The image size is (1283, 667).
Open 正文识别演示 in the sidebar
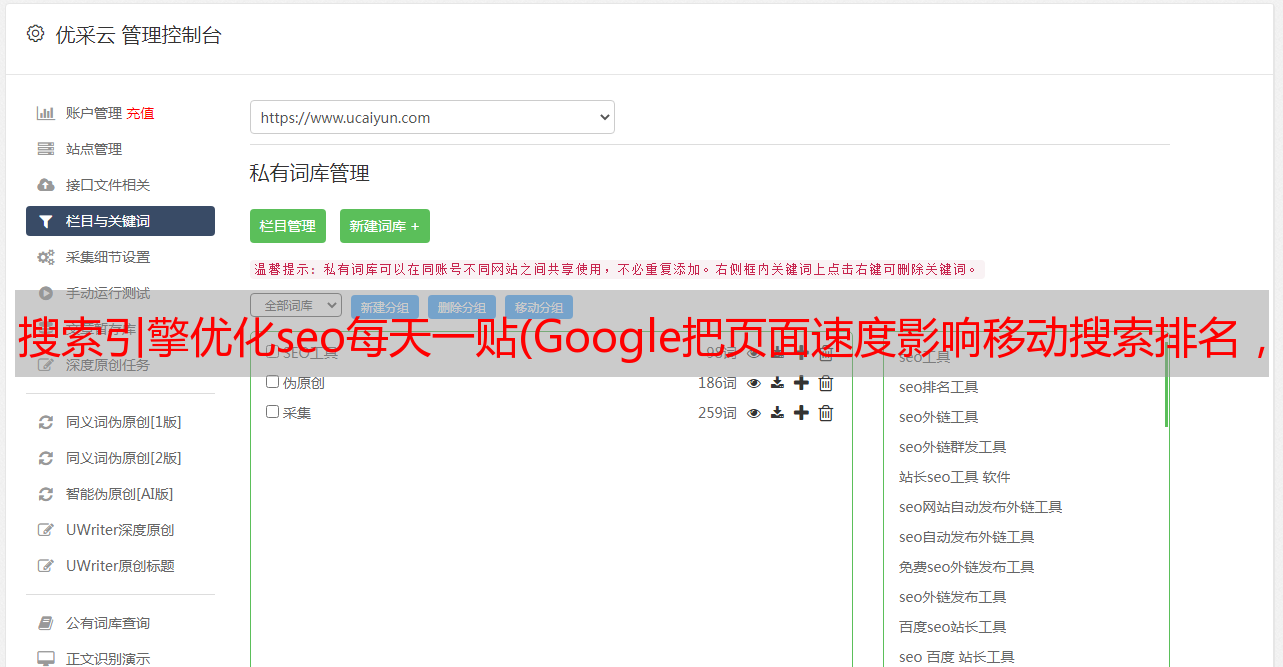[x=108, y=659]
